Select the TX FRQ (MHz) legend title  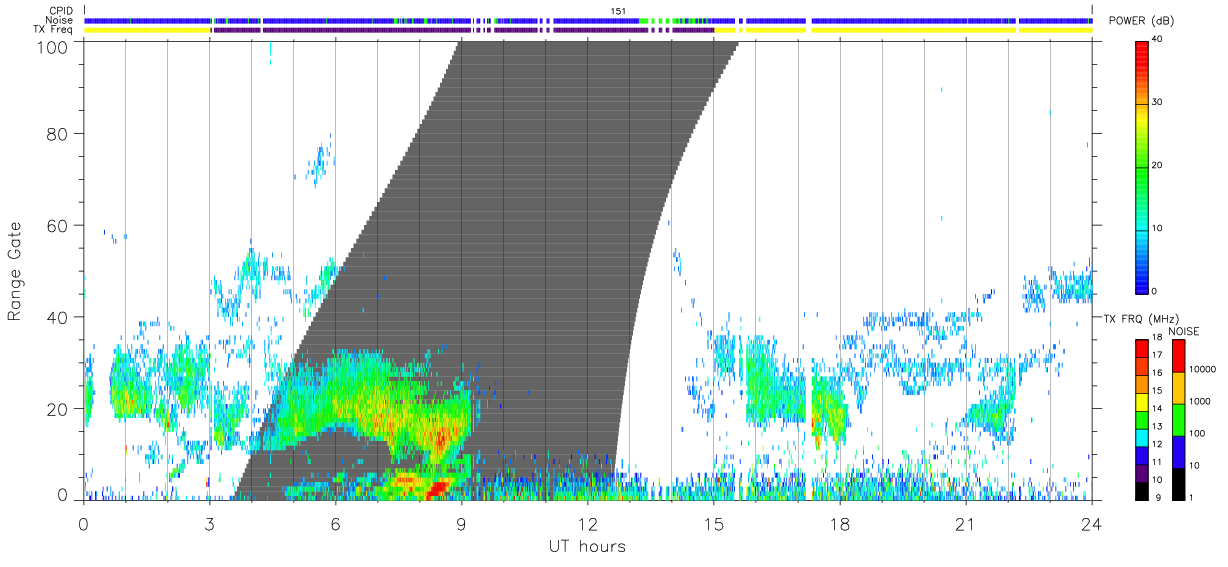1141,319
